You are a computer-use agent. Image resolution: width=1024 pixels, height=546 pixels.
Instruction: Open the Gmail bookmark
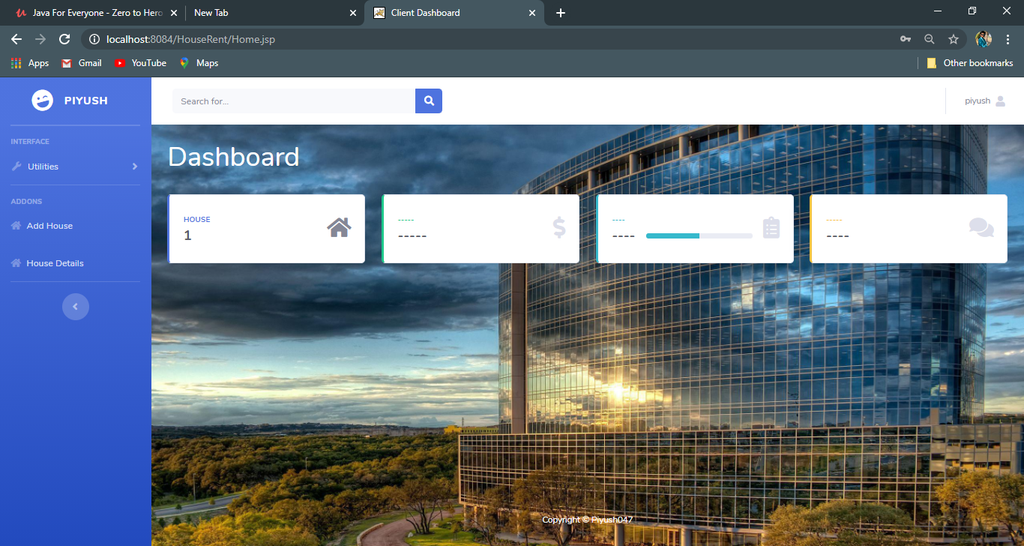click(82, 63)
